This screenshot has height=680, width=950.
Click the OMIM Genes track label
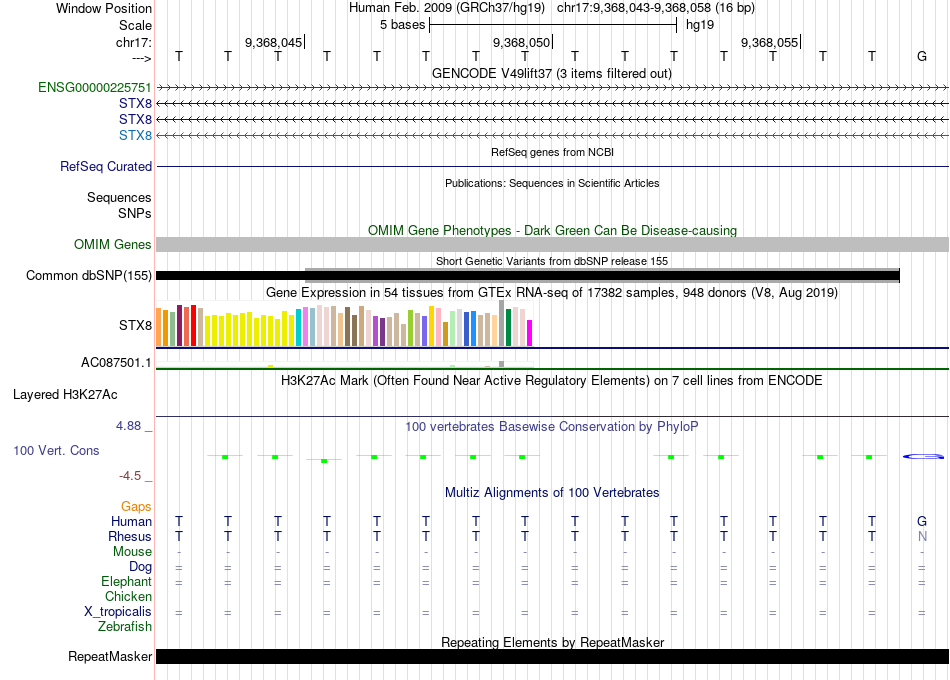113,245
